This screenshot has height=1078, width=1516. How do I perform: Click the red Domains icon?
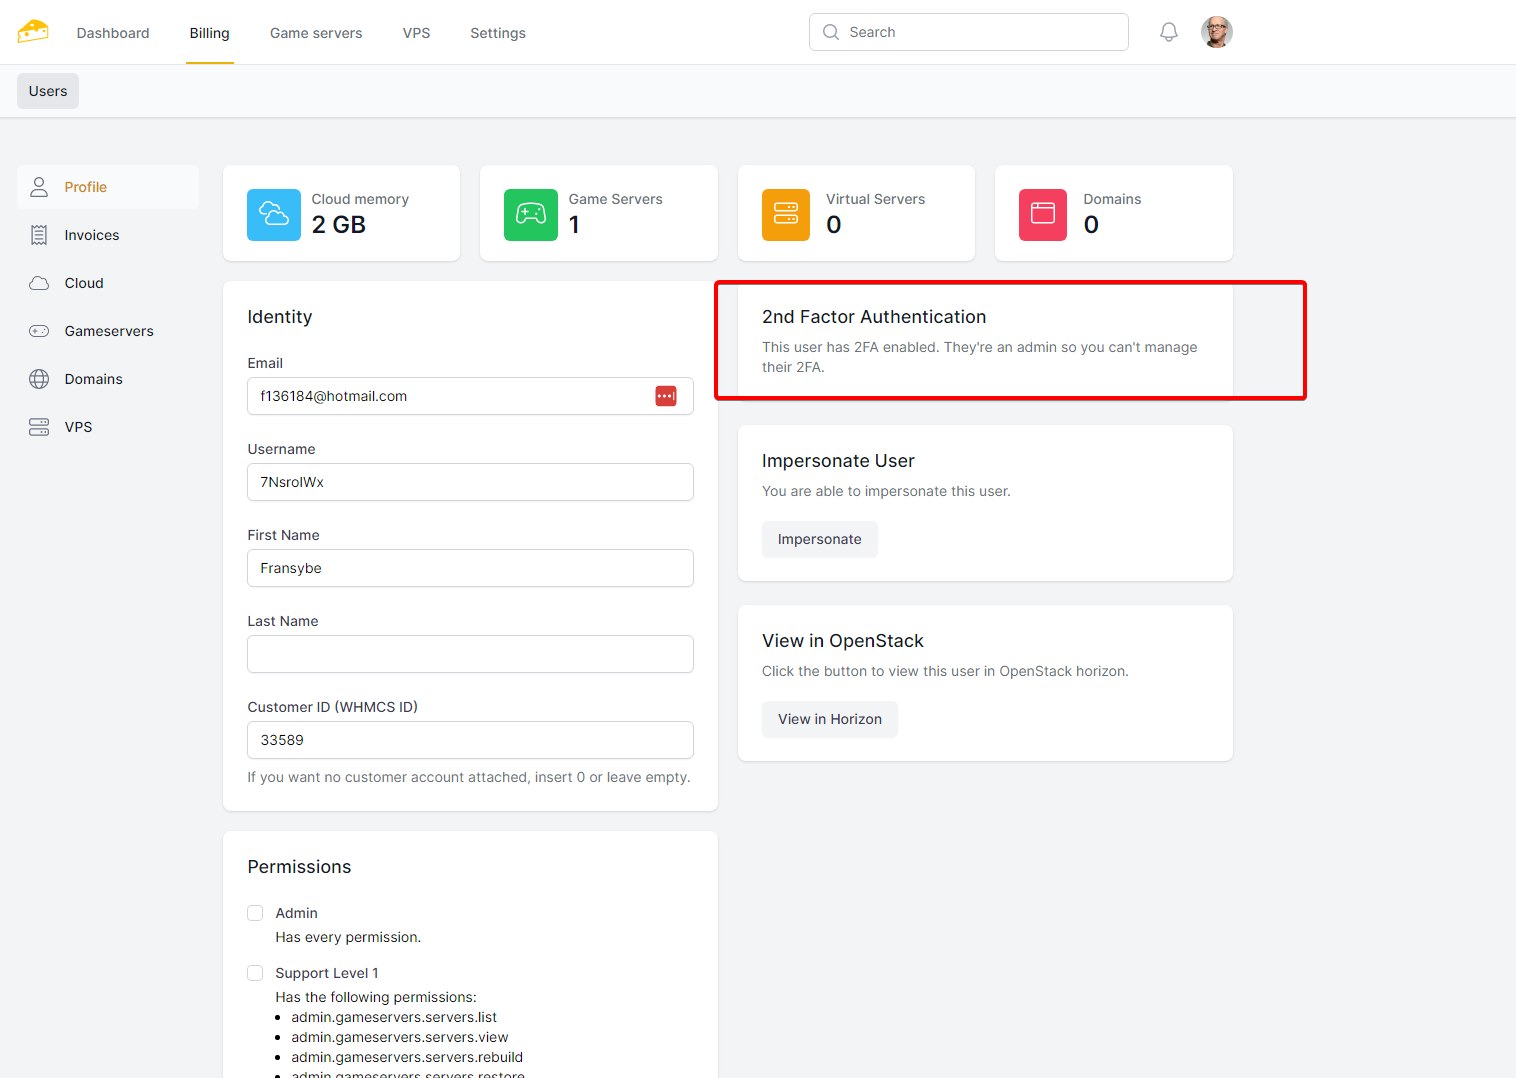(x=1043, y=214)
